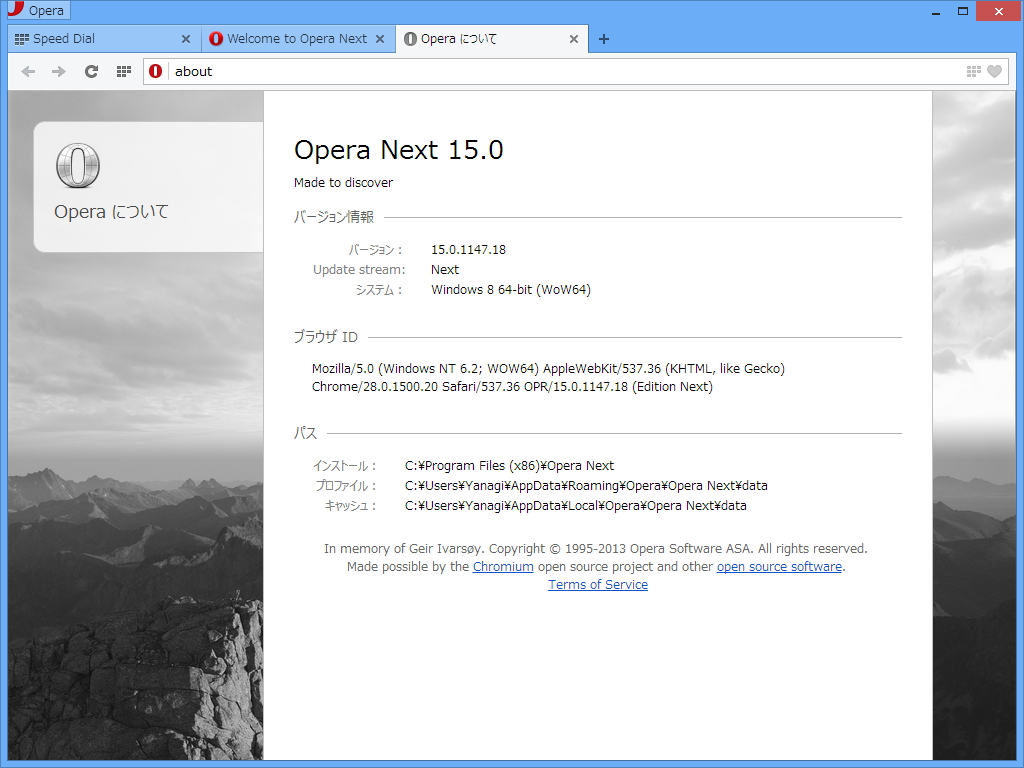
Task: Click the Opera O logo on the thumbnail
Action: (79, 165)
